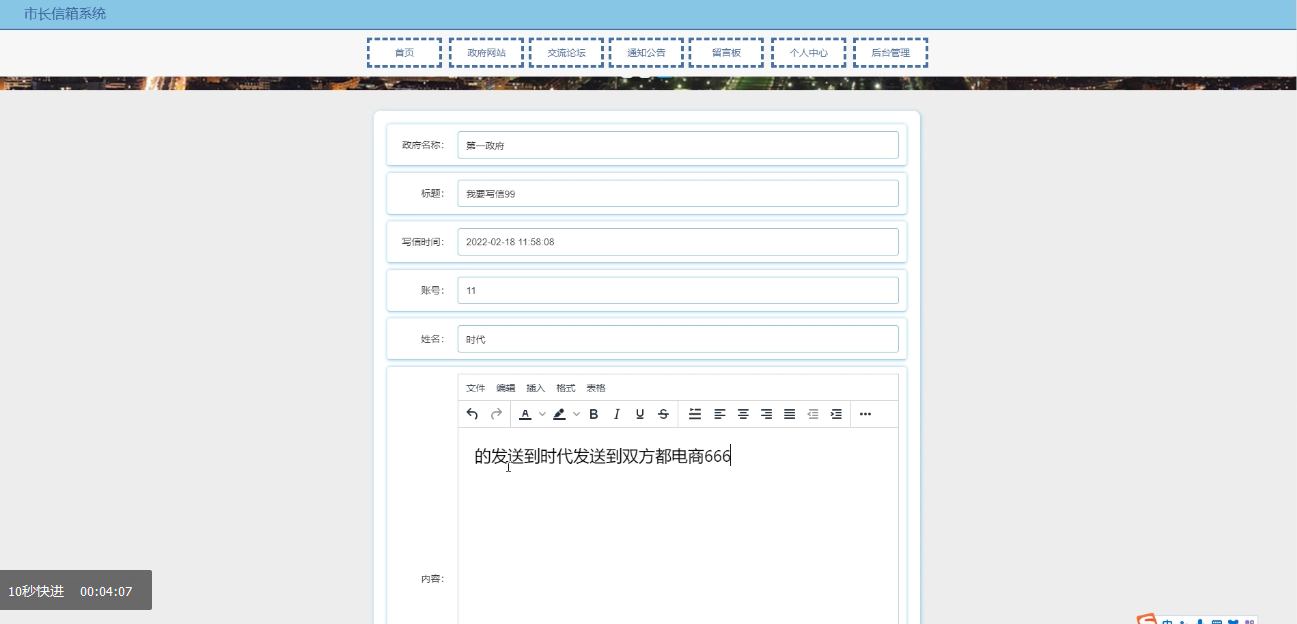Screen dimensions: 1297x624
Task: Open the 插入 menu in the editor
Action: click(536, 387)
